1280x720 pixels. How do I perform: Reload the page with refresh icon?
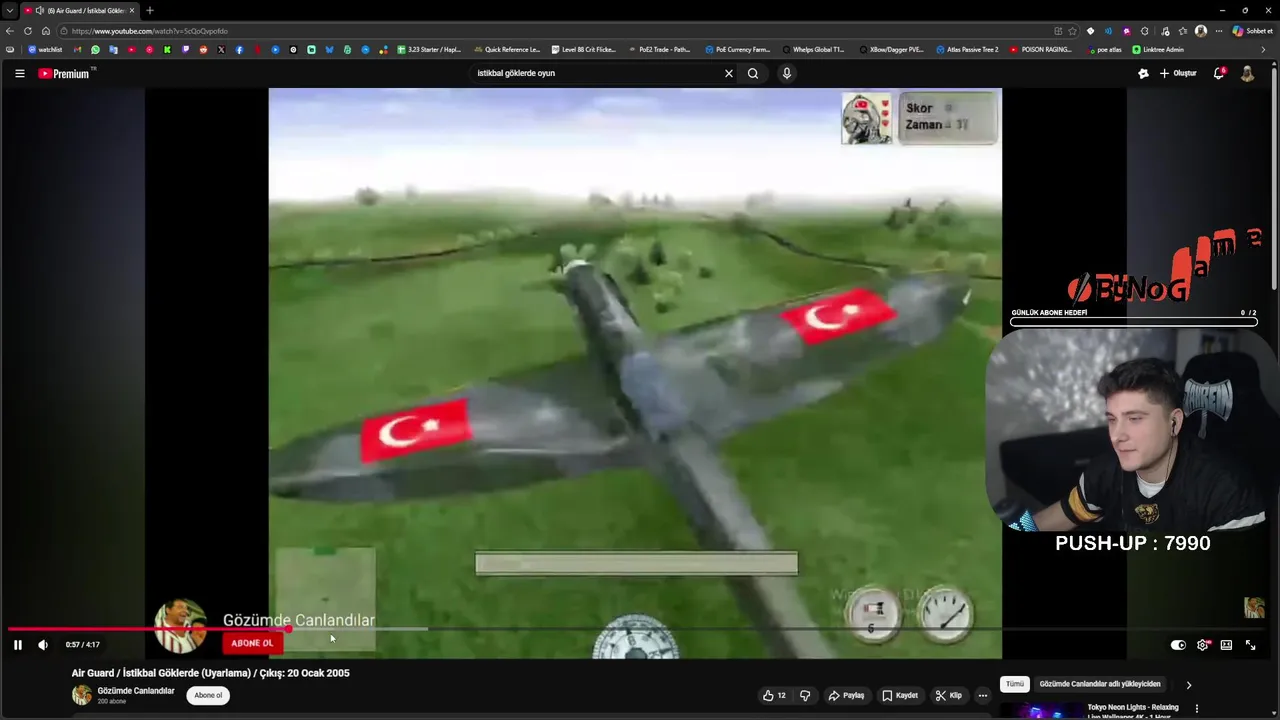point(28,31)
